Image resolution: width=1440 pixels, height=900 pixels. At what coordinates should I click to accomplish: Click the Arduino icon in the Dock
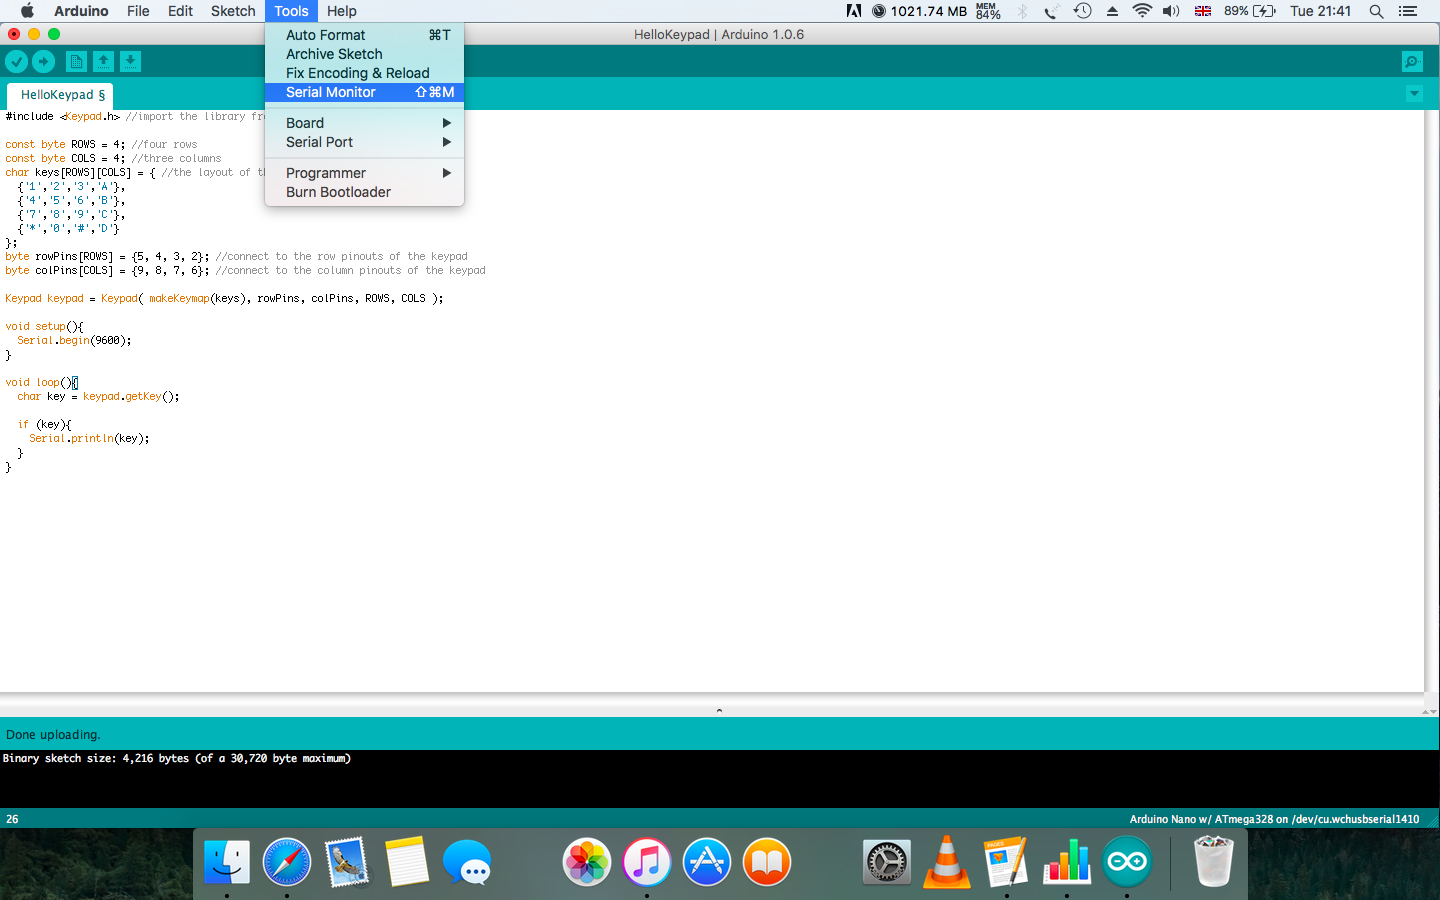[1127, 861]
